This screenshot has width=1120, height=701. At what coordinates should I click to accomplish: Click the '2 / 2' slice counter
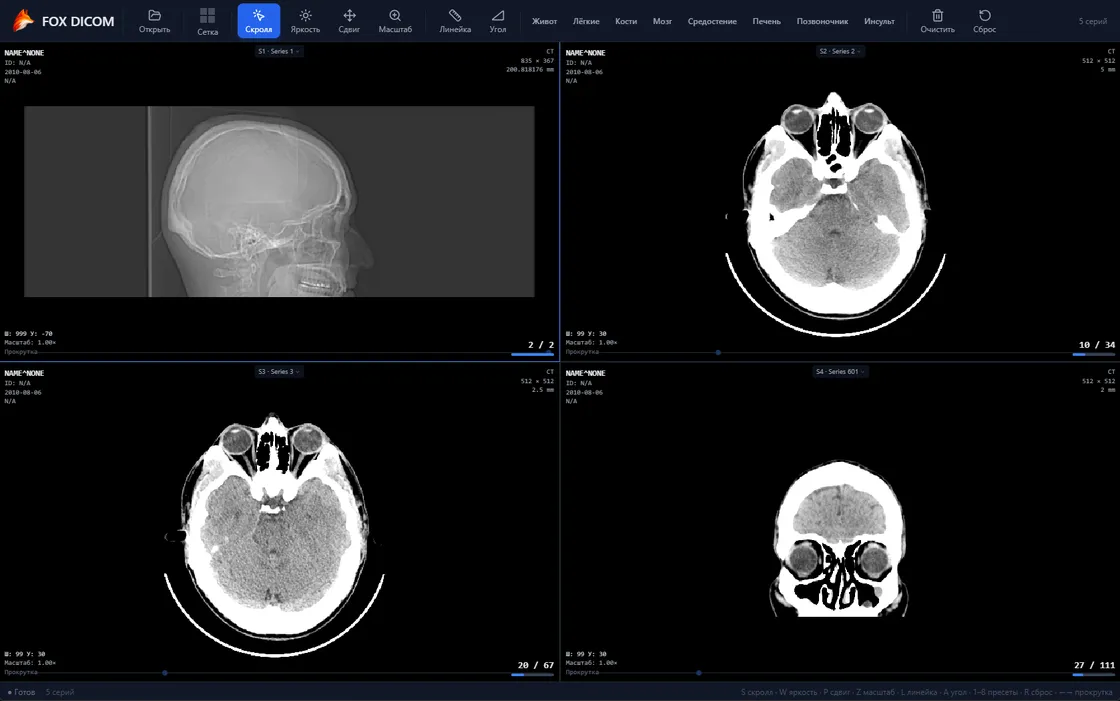point(541,344)
